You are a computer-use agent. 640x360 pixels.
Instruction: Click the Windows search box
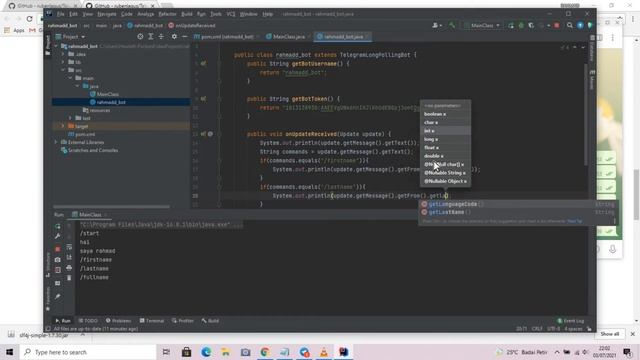[88, 352]
